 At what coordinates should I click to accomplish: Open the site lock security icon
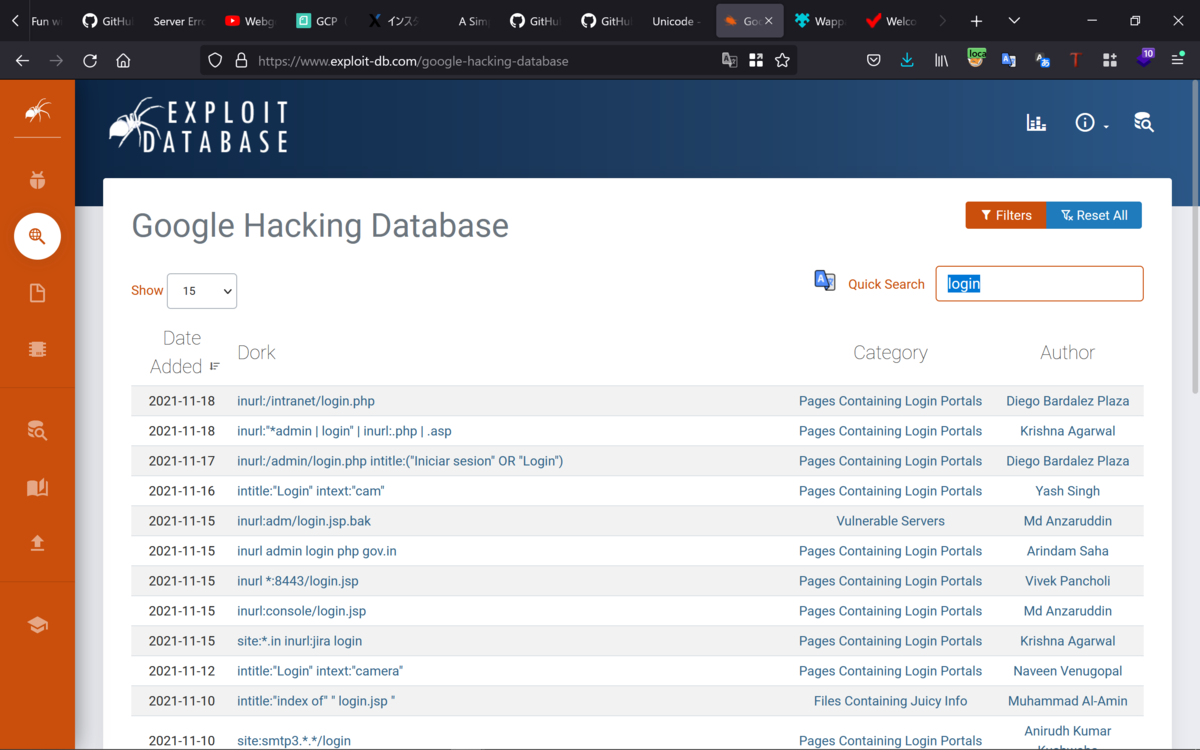[241, 60]
